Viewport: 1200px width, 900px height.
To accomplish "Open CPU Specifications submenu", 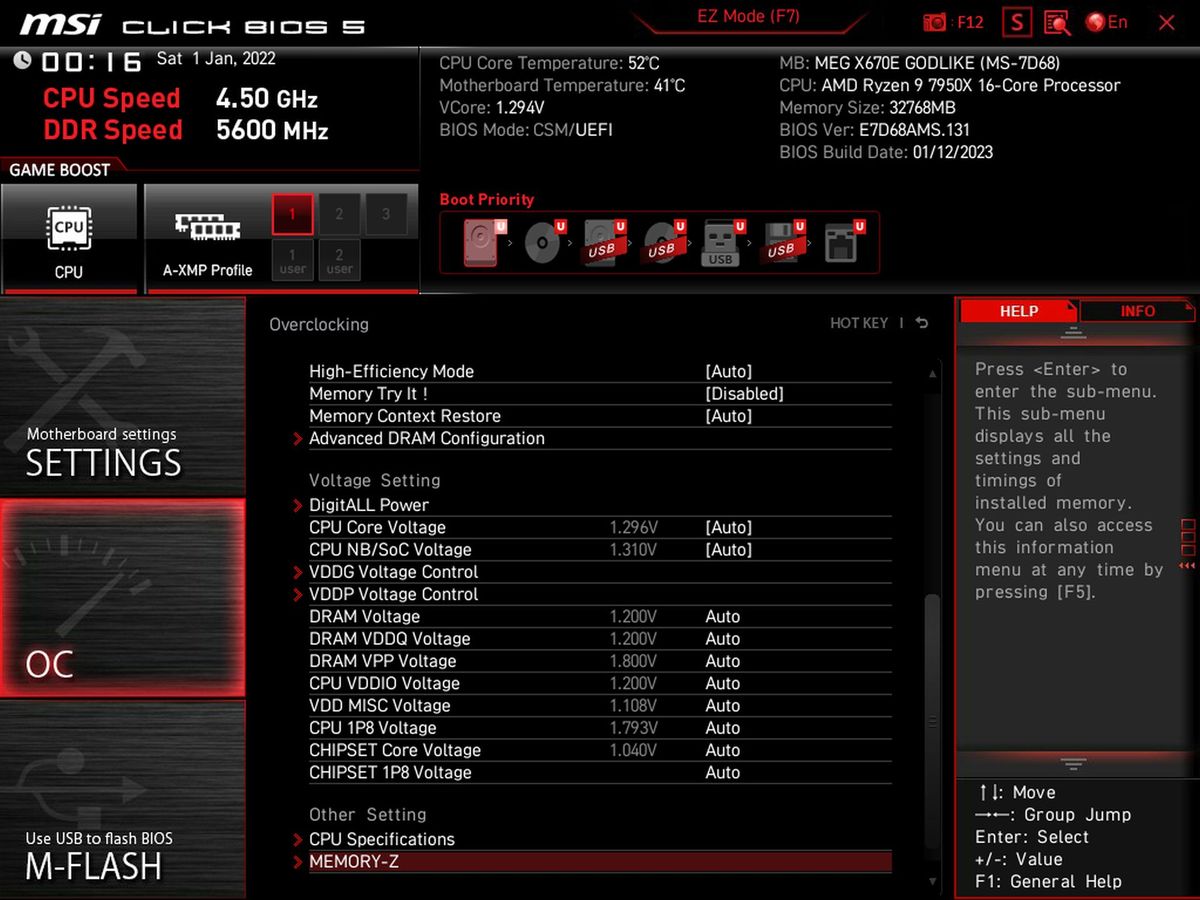I will (382, 839).
